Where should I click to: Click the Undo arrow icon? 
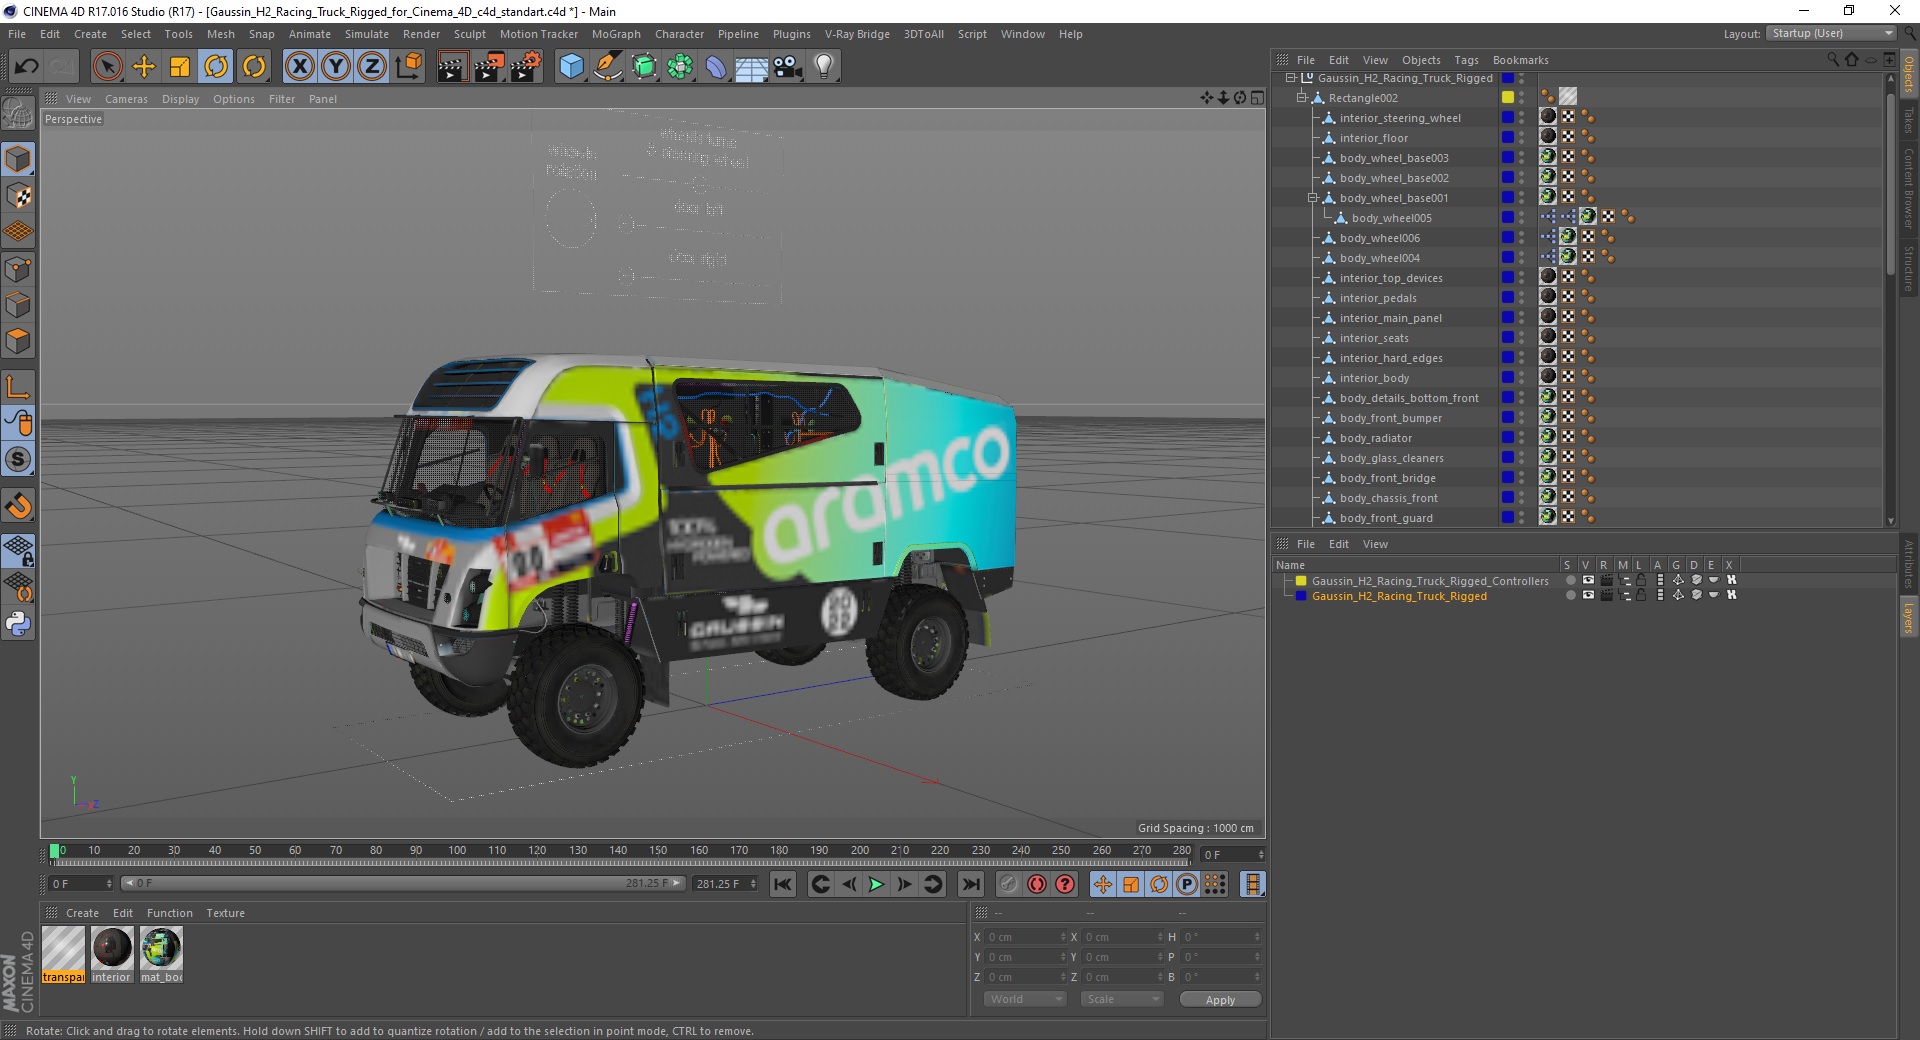26,67
